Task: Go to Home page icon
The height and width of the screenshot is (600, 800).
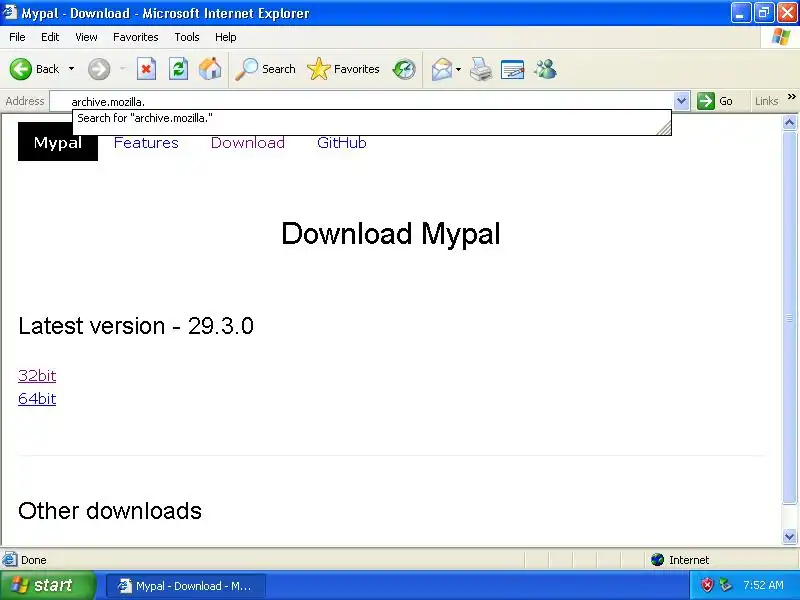Action: click(210, 69)
